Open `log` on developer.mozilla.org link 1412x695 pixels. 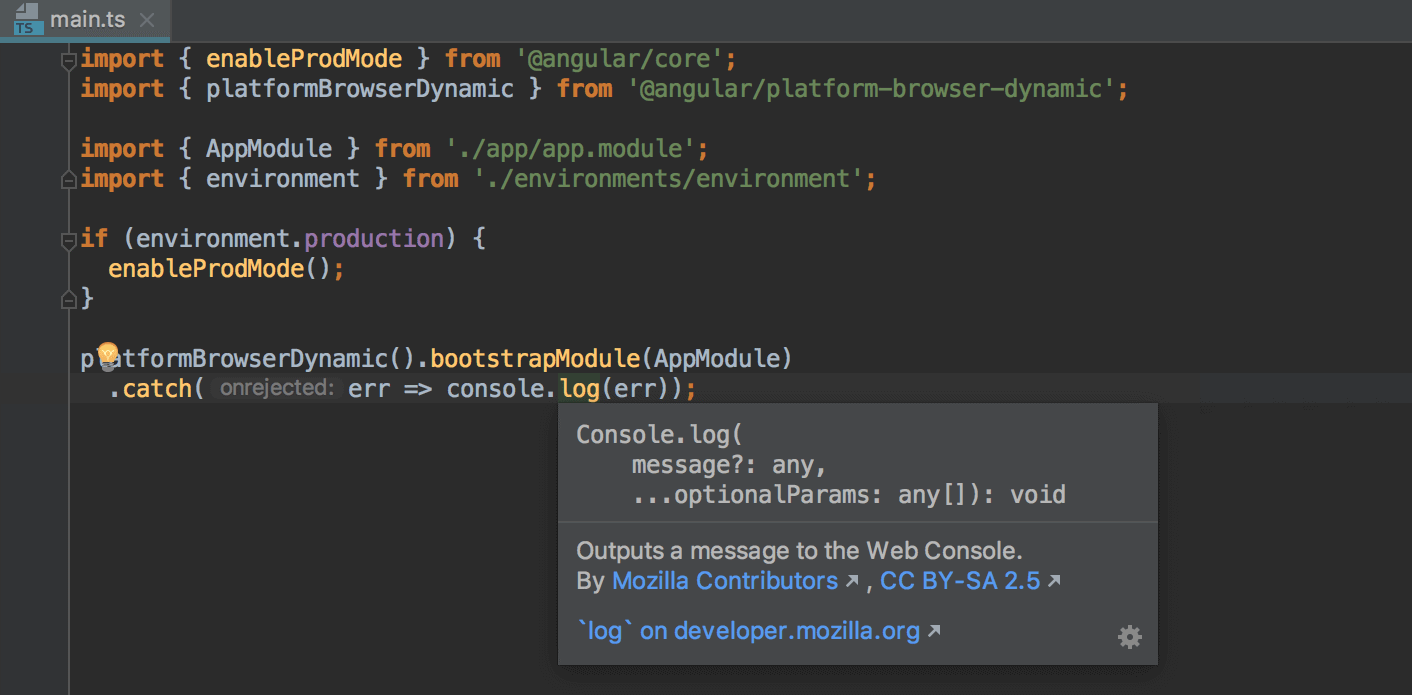click(x=749, y=631)
